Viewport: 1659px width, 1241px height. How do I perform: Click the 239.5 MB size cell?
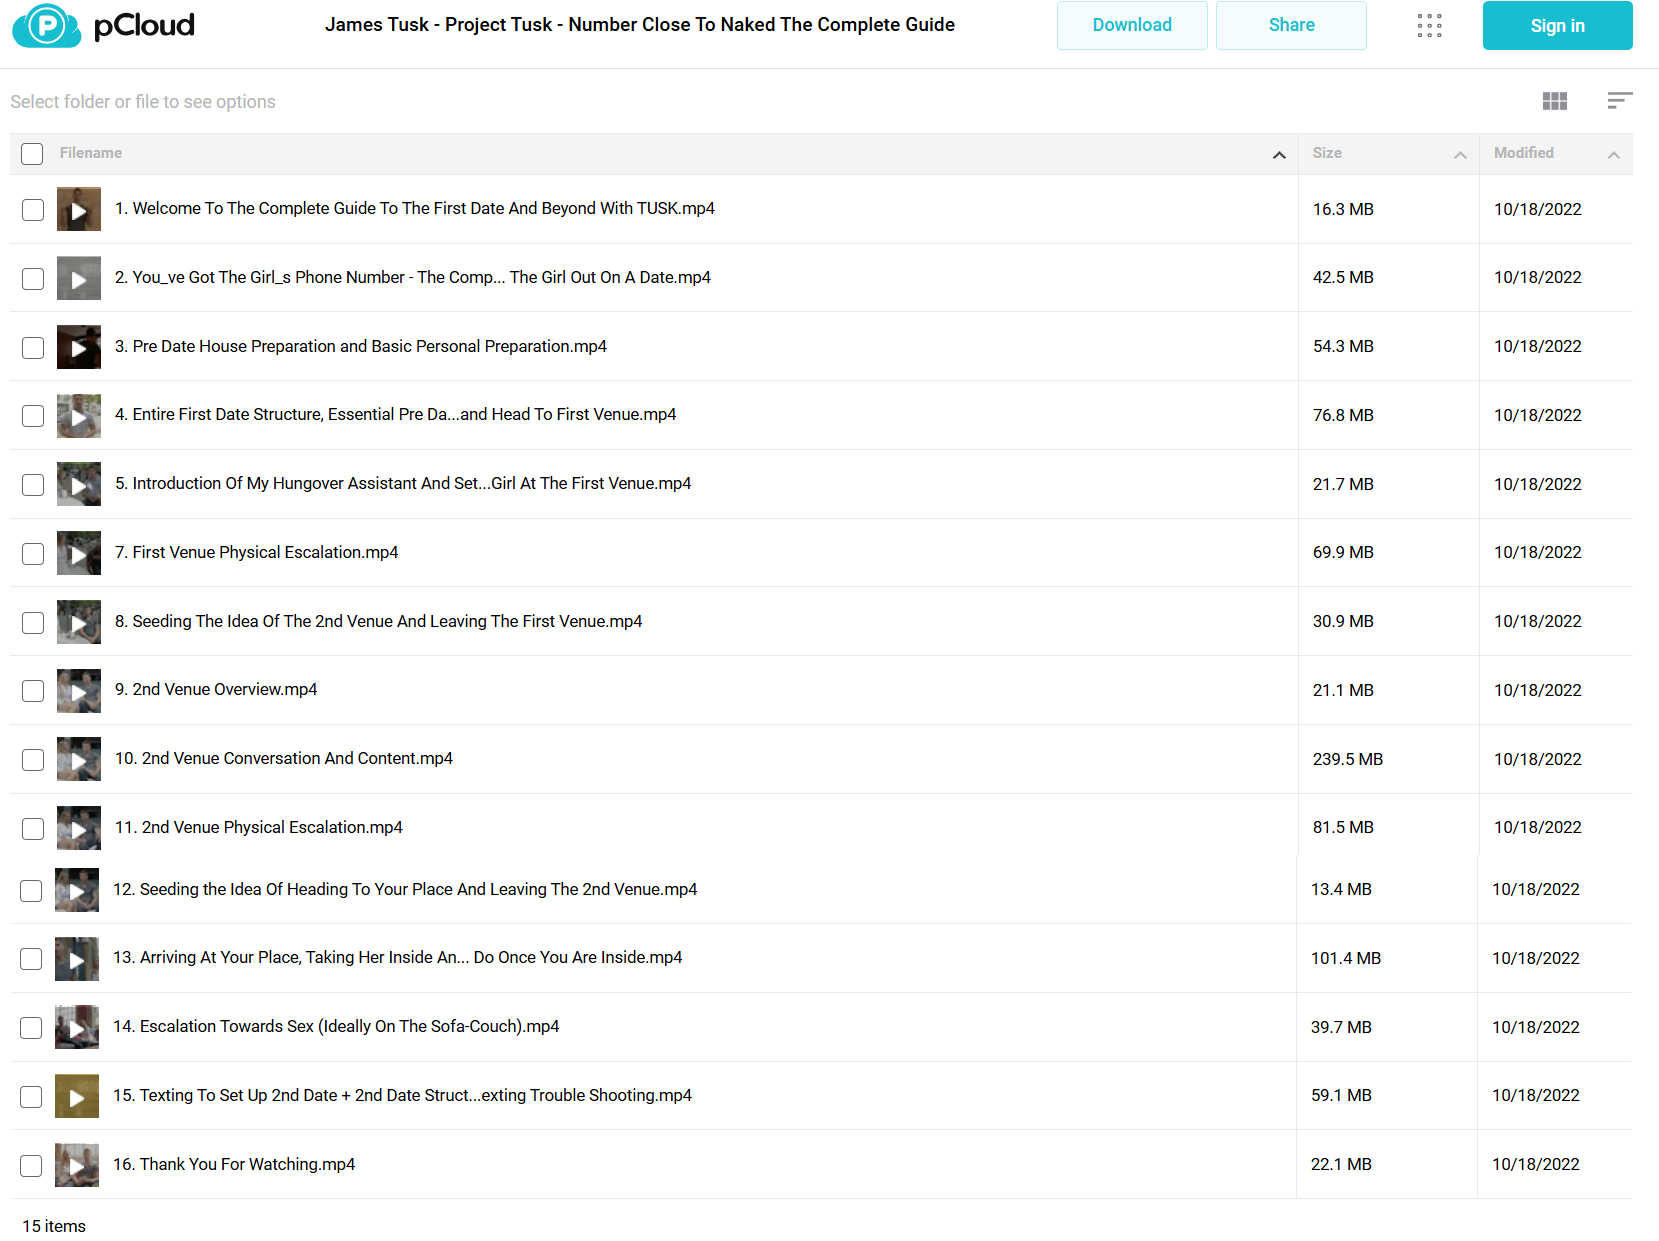pyautogui.click(x=1347, y=759)
